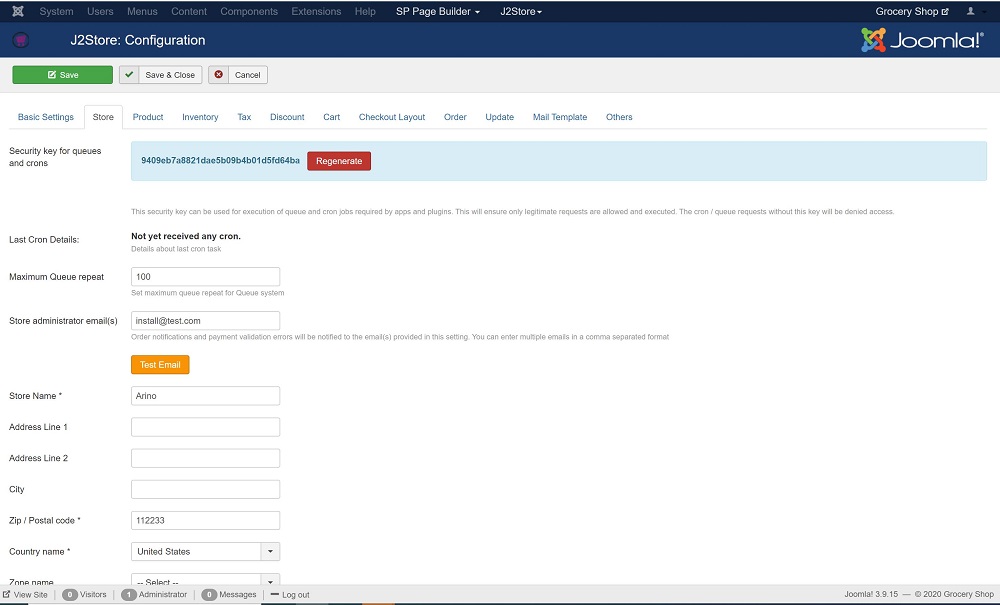Open the View Site link in the status bar
This screenshot has height=605, width=1000.
coord(25,594)
